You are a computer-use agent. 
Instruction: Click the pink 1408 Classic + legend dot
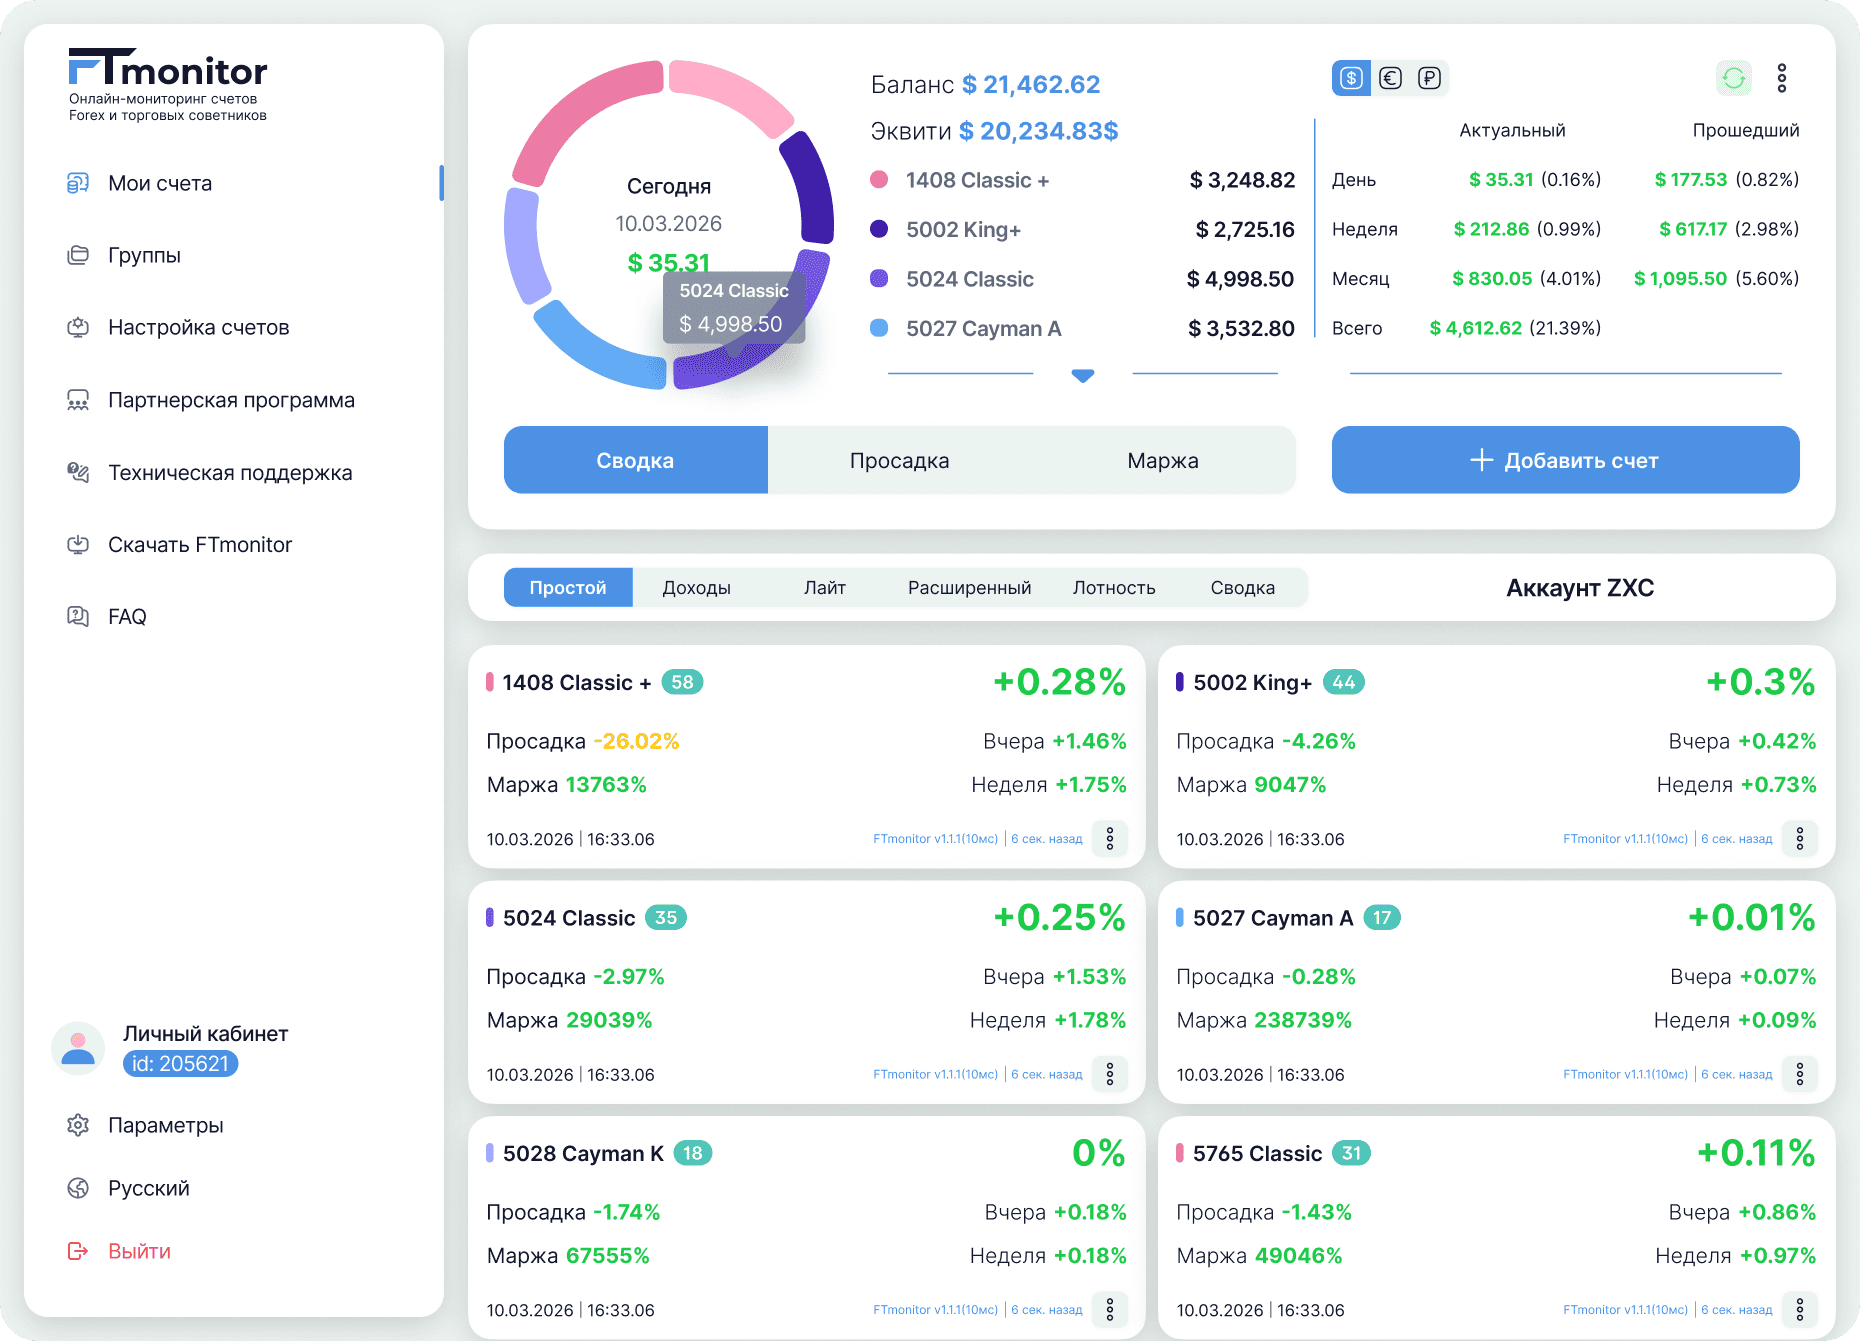tap(879, 180)
